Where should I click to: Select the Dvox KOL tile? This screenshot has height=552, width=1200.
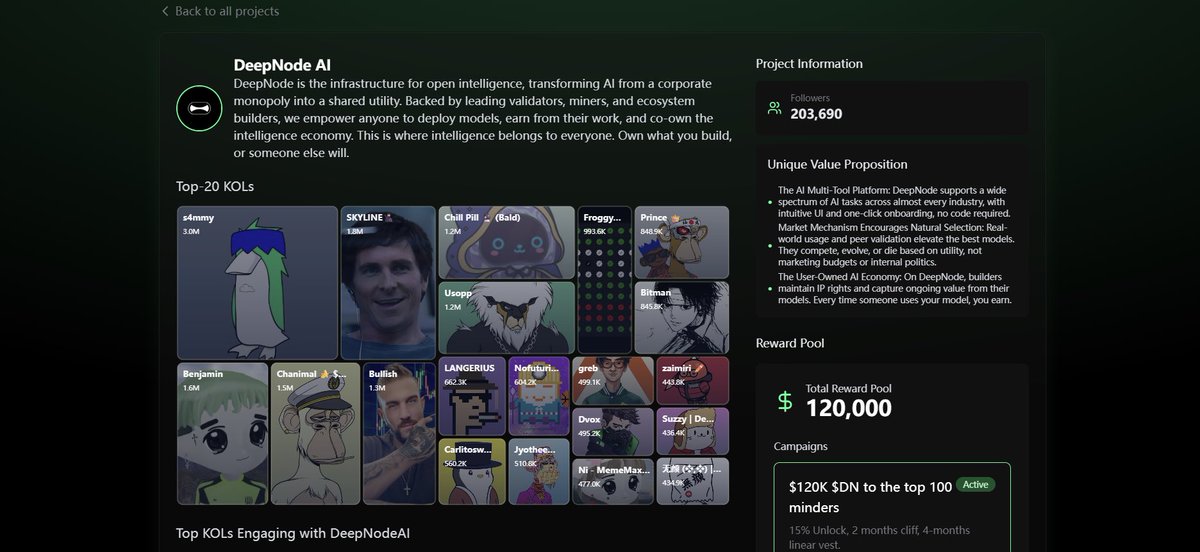(x=613, y=431)
